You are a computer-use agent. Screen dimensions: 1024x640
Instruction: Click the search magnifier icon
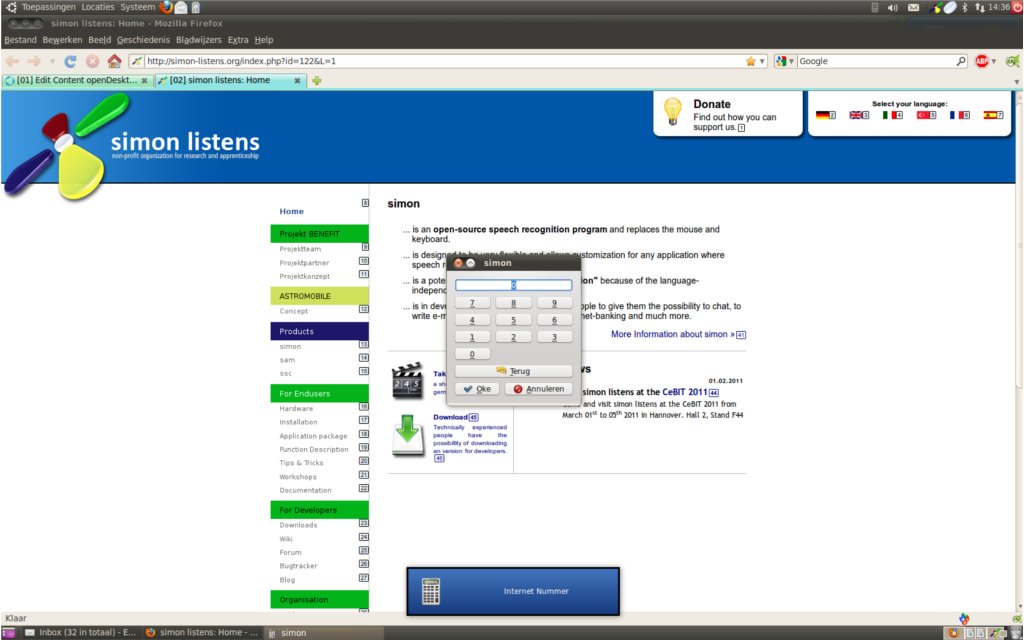[x=961, y=61]
